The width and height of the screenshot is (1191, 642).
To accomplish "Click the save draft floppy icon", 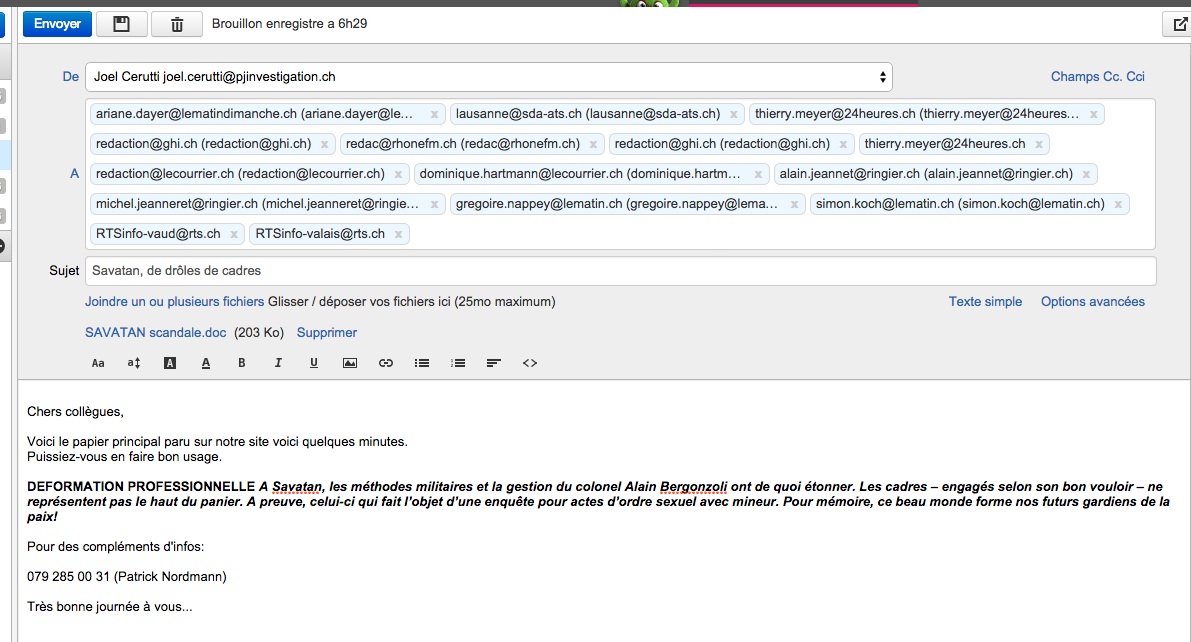I will click(x=122, y=24).
